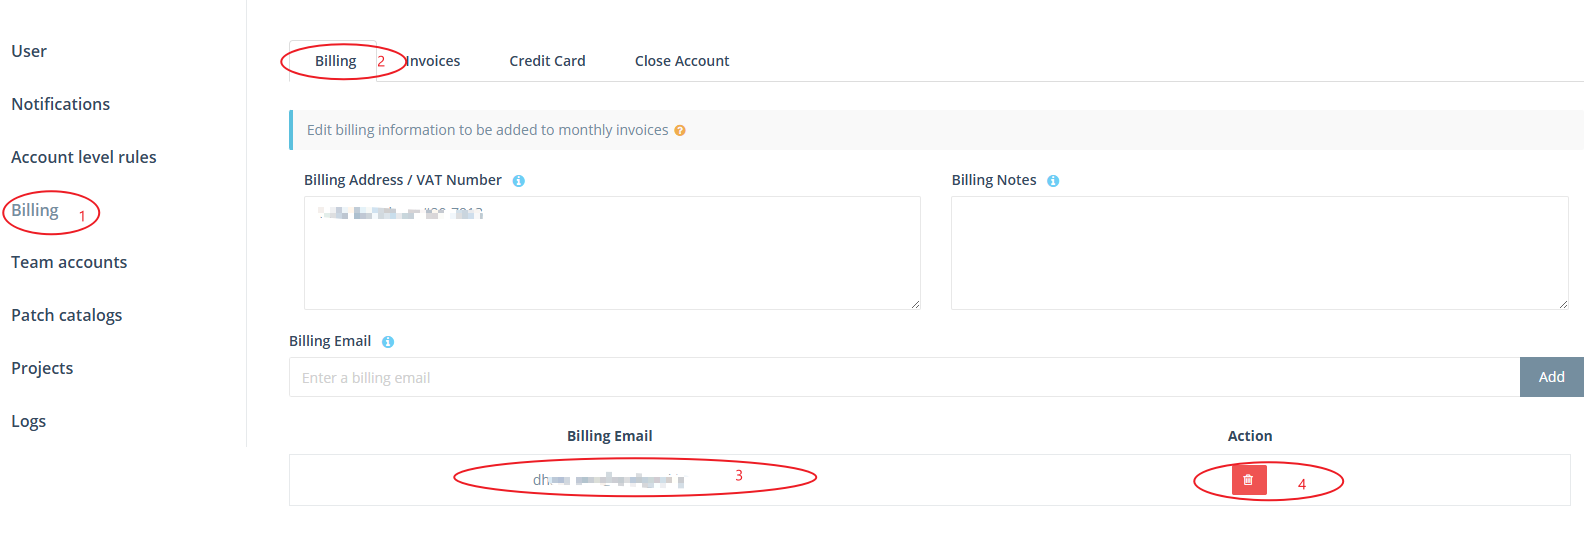Click orange help icon in info banner
Image resolution: width=1592 pixels, height=536 pixels.
(x=680, y=131)
